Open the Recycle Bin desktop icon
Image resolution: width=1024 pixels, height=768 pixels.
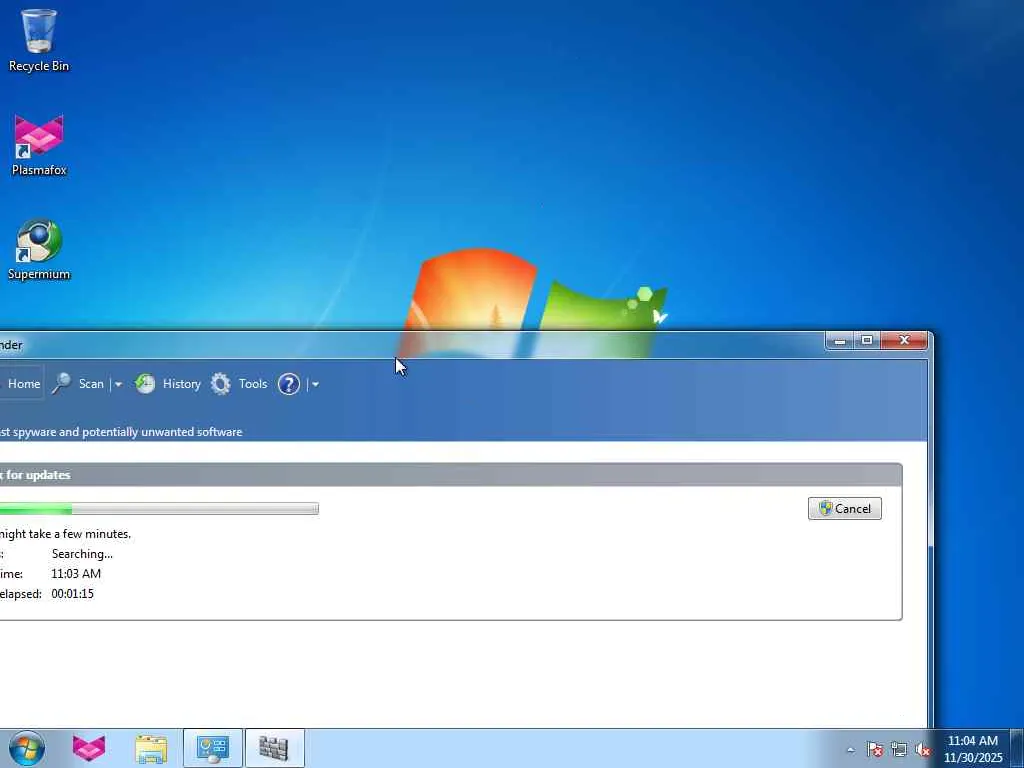[39, 40]
